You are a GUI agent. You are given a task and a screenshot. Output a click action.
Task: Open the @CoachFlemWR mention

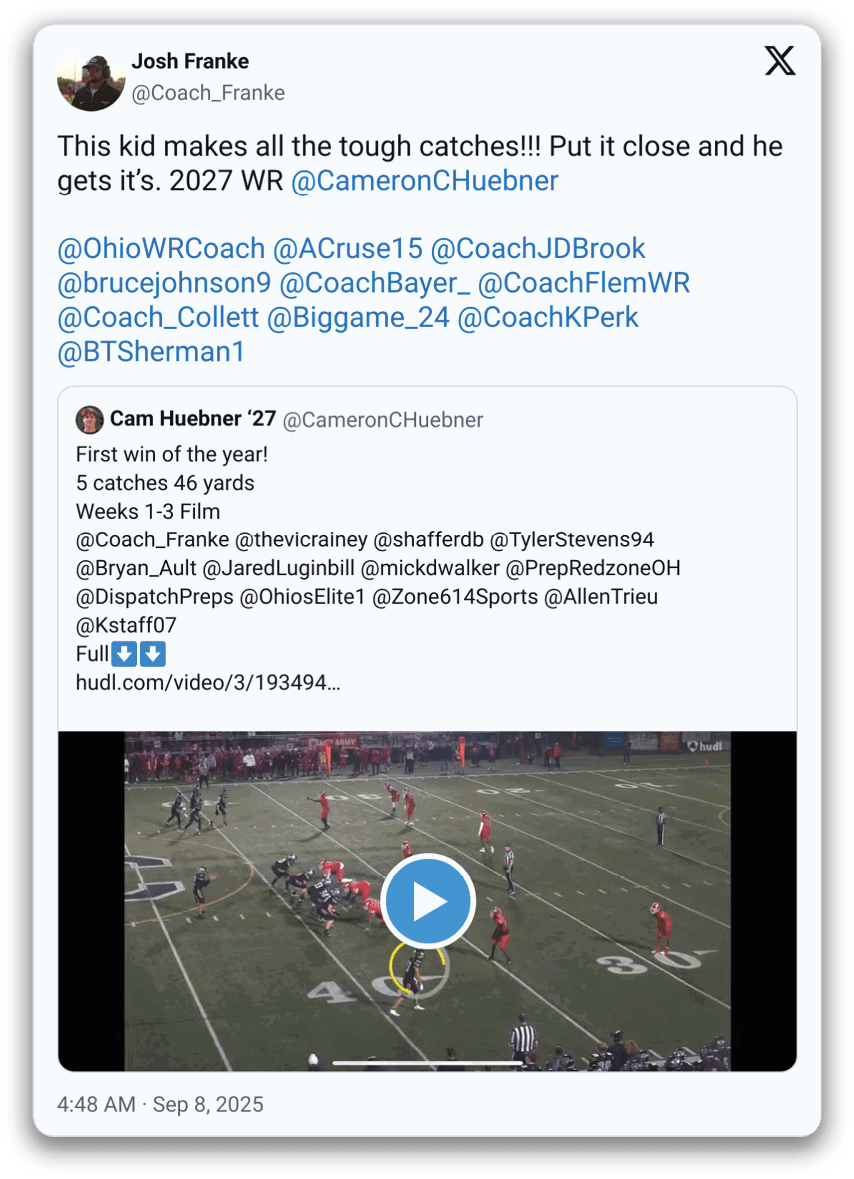click(584, 283)
